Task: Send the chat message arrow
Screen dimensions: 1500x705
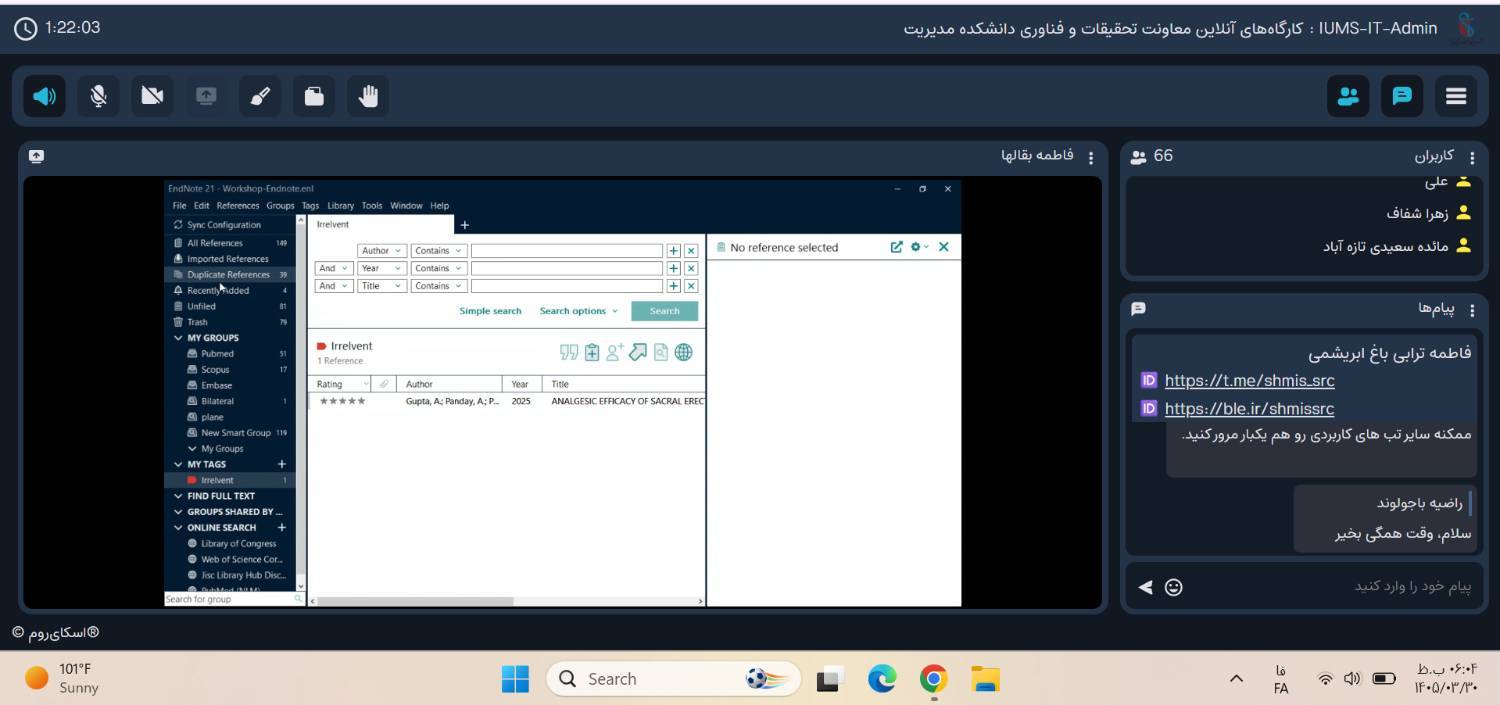Action: tap(1145, 587)
